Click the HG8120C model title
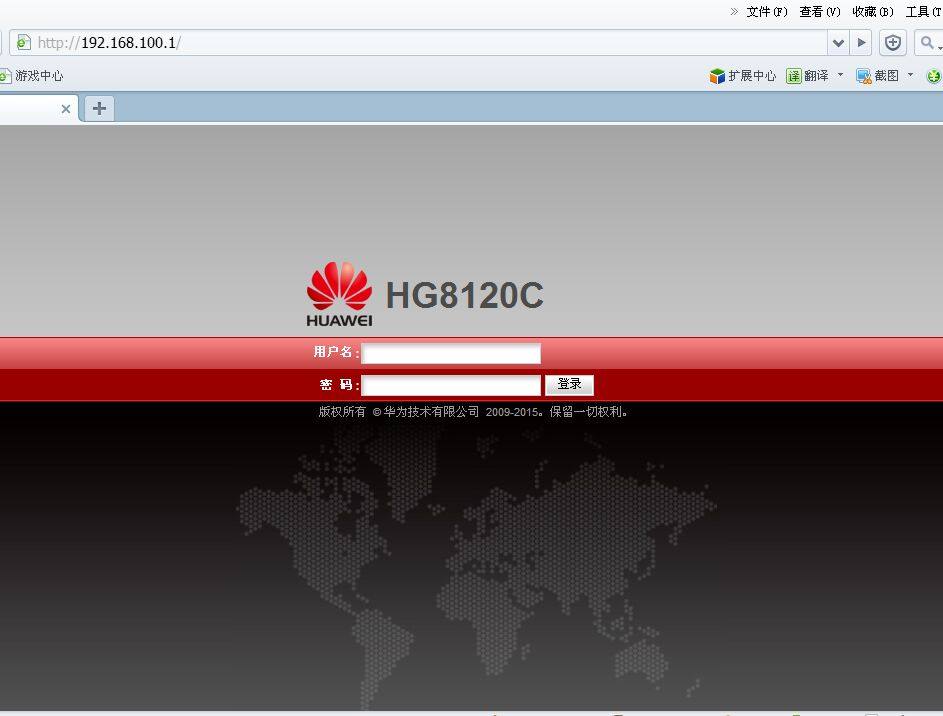 [x=464, y=295]
